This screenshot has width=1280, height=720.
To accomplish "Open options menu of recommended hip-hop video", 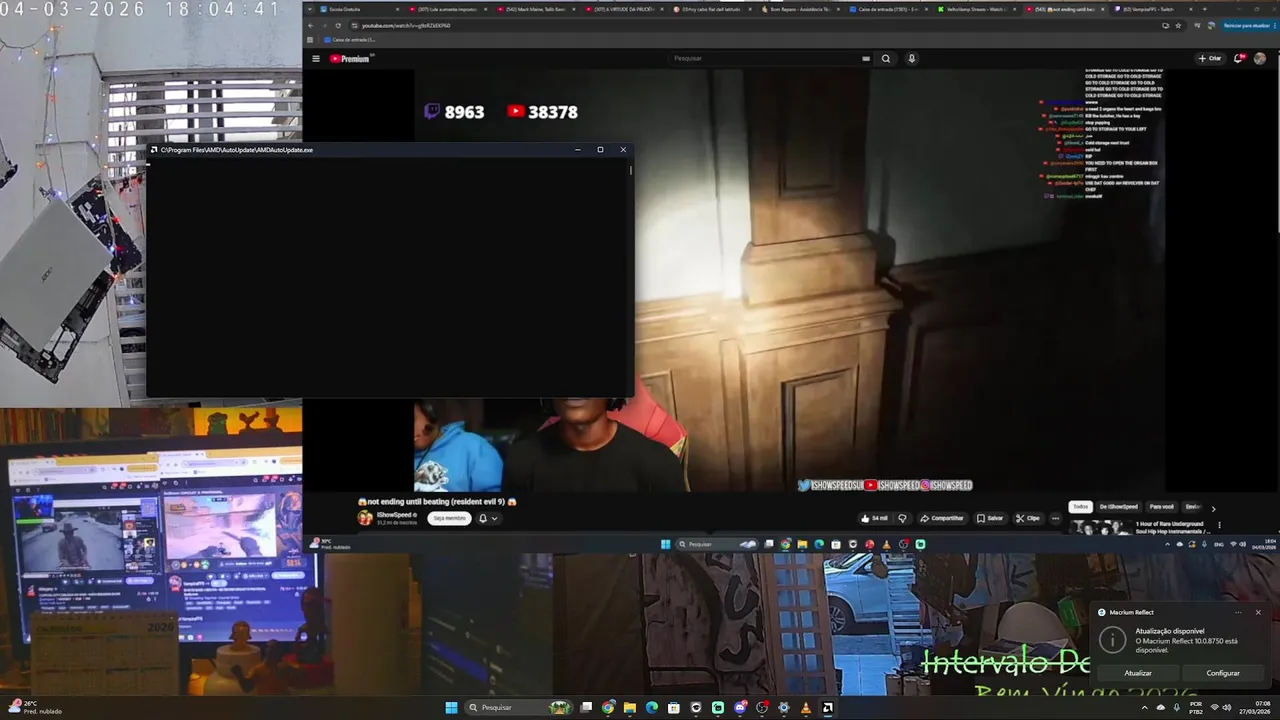I will (x=1219, y=525).
